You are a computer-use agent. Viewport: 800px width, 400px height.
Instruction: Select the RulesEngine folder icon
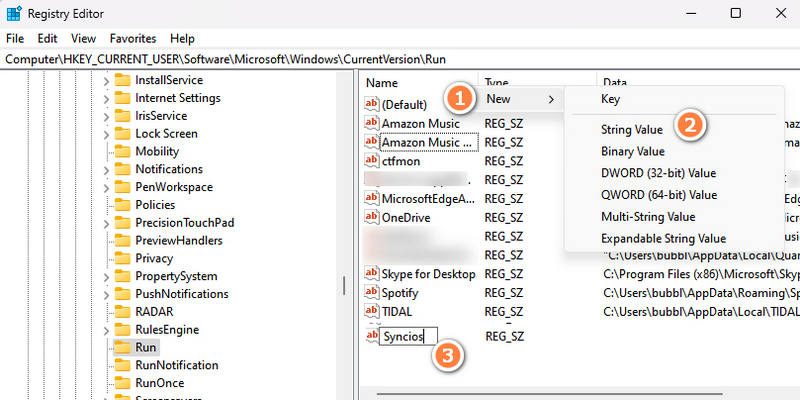pos(122,330)
